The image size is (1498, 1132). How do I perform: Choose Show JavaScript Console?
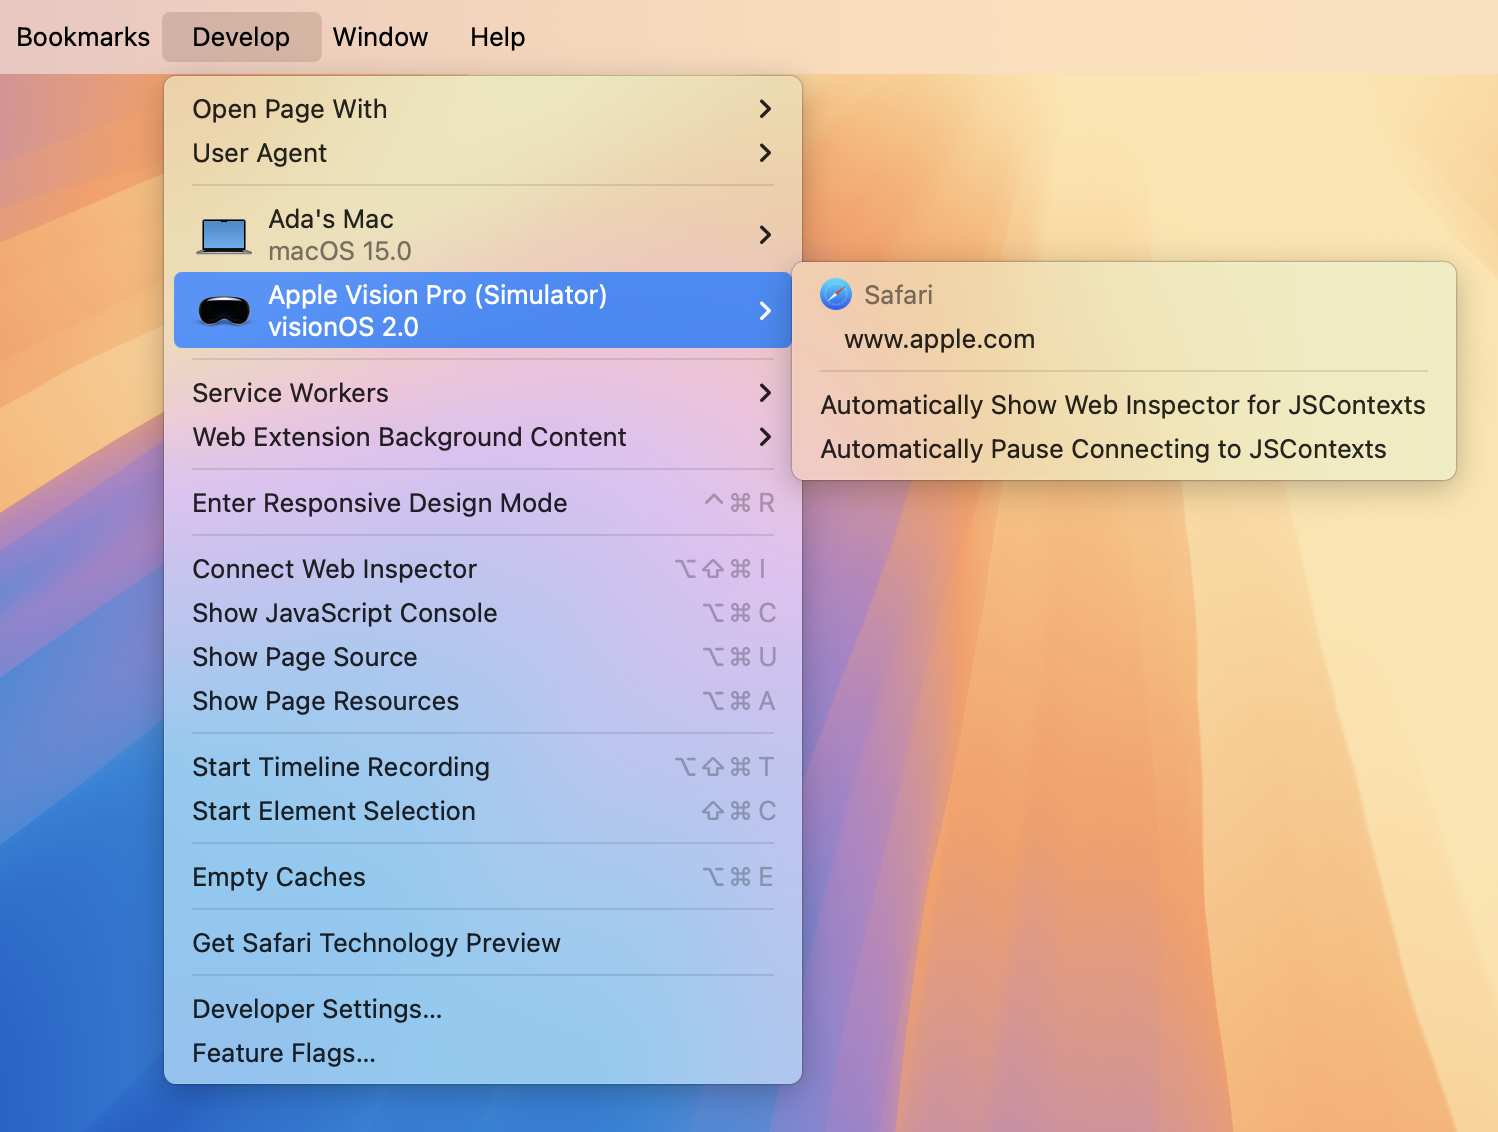[x=483, y=613]
